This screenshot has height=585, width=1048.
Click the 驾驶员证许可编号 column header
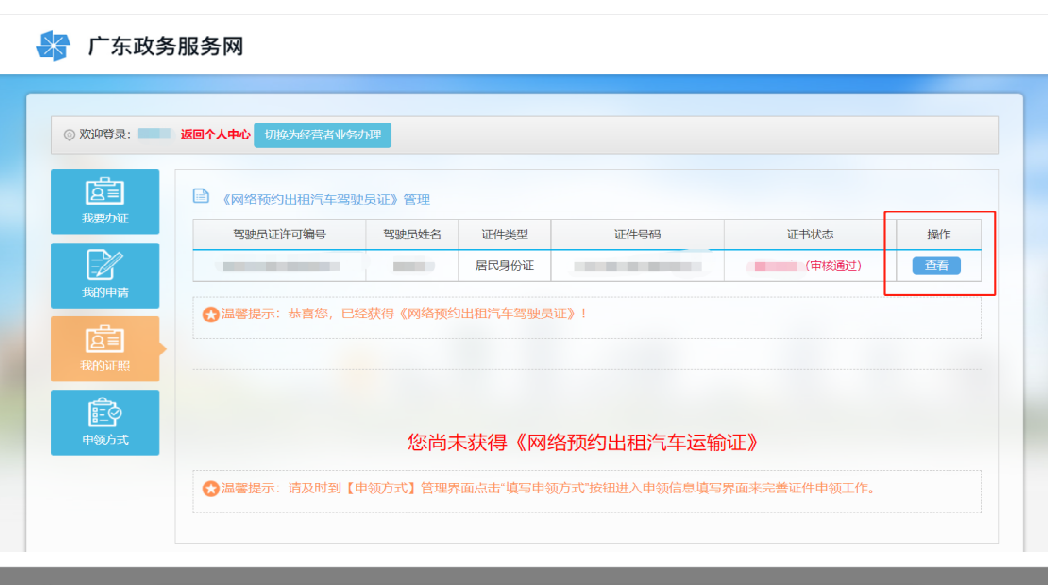pyautogui.click(x=279, y=235)
